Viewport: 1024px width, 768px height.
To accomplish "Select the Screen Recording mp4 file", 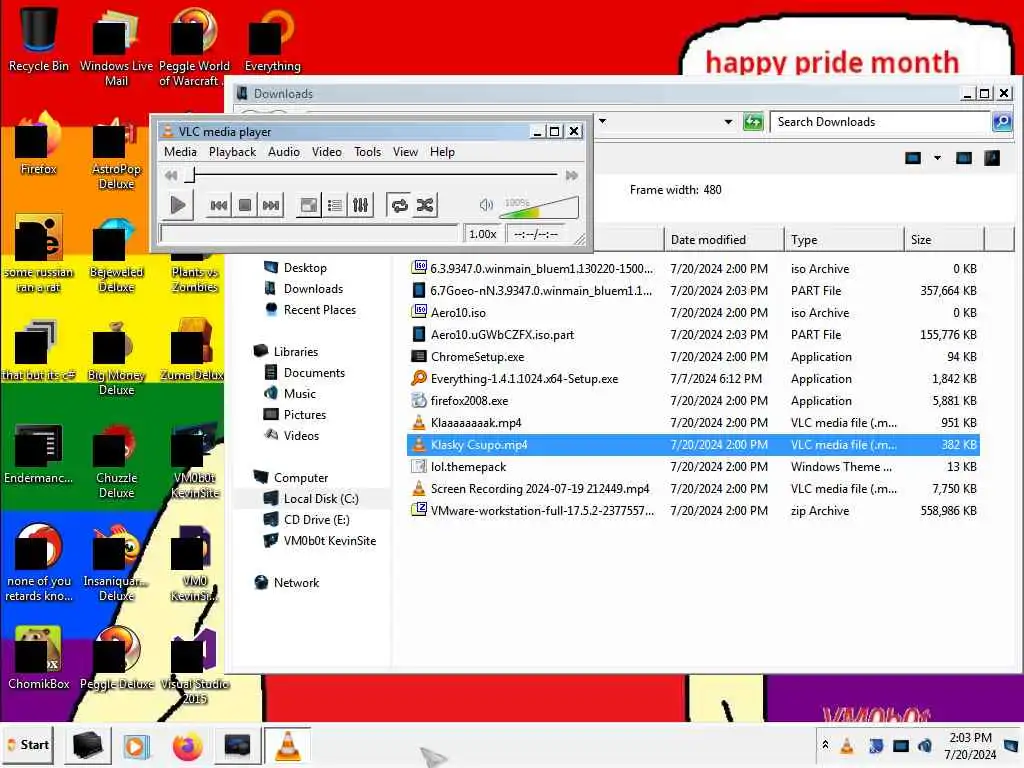I will point(694,488).
